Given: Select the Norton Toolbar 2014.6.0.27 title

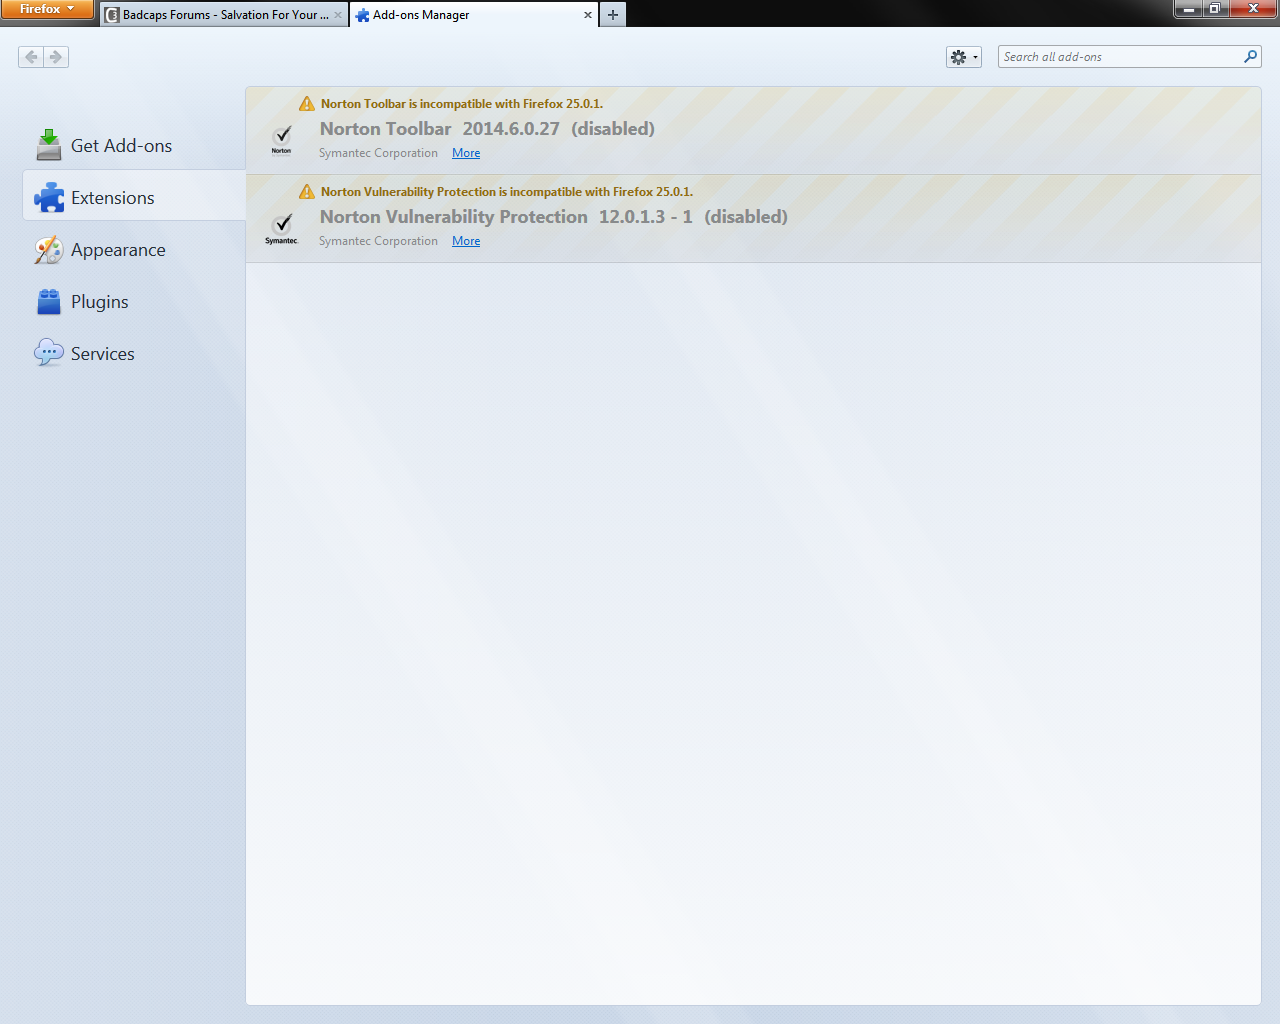Looking at the screenshot, I should 440,128.
